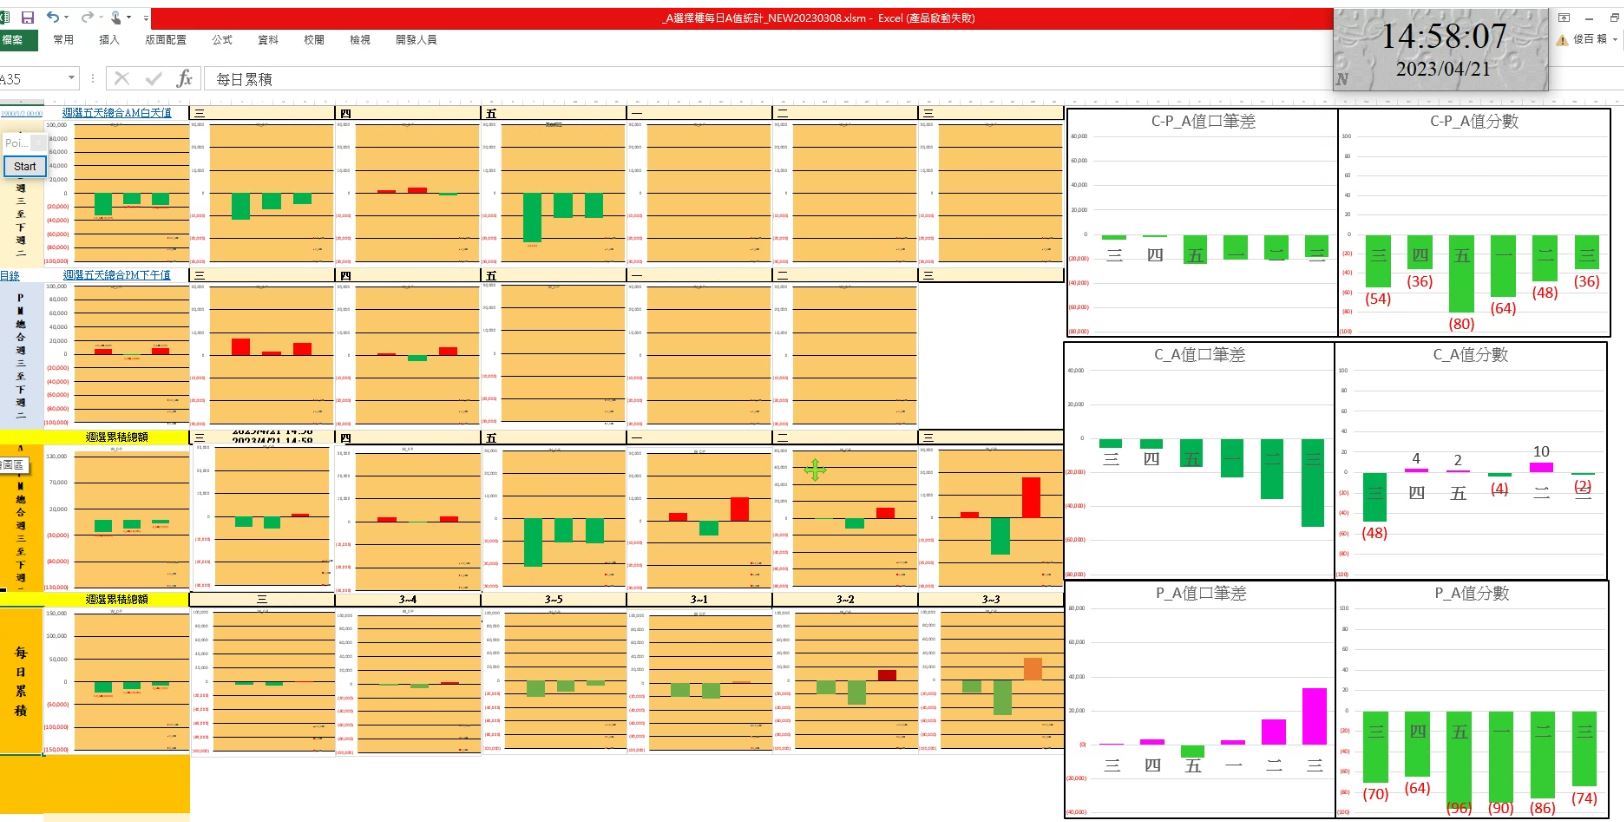Switch to the 插入 ribbon tab
The width and height of the screenshot is (1624, 822).
point(109,40)
